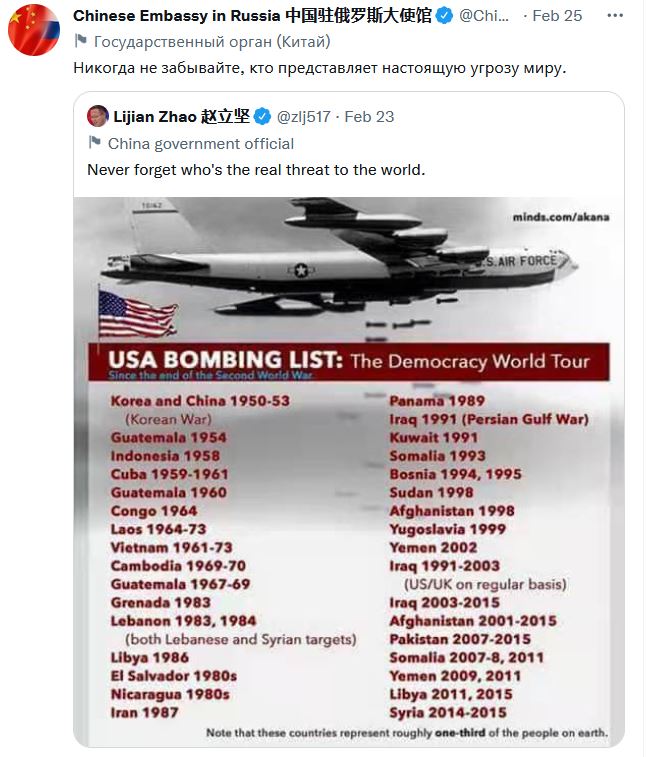
Task: Click the truncated @Chi... handle
Action: [490, 16]
